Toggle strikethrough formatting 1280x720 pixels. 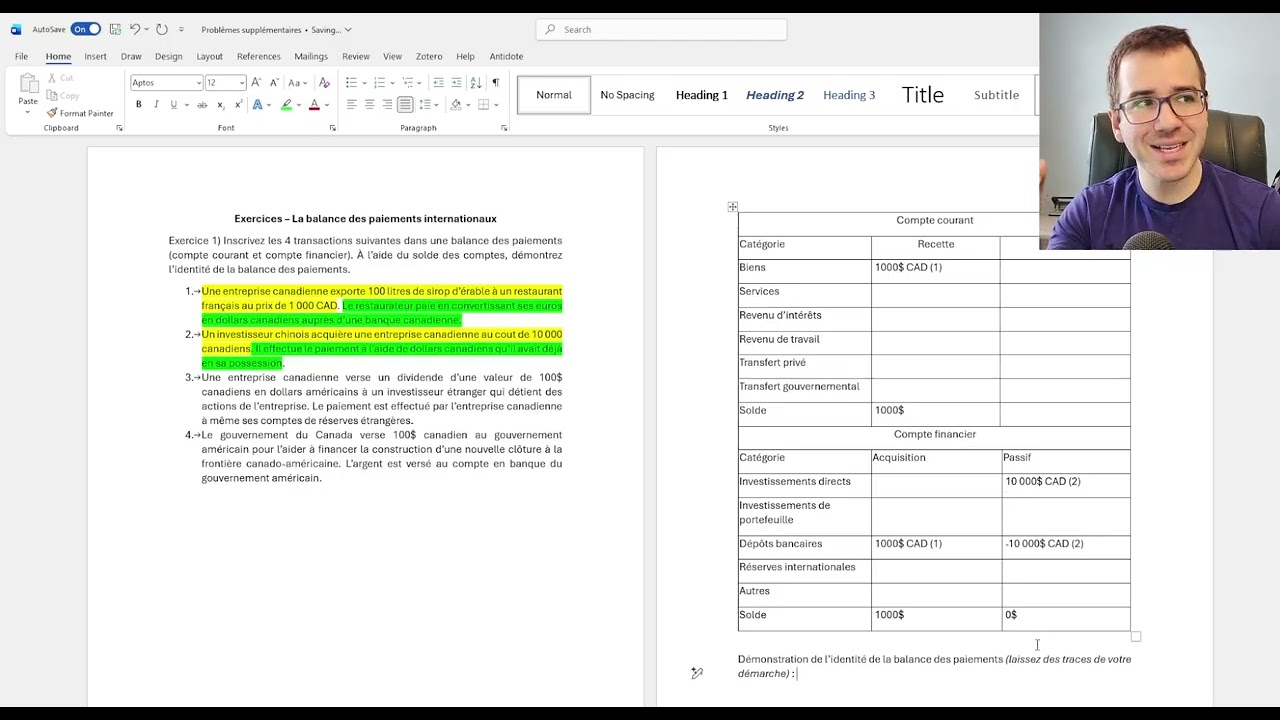coord(202,105)
